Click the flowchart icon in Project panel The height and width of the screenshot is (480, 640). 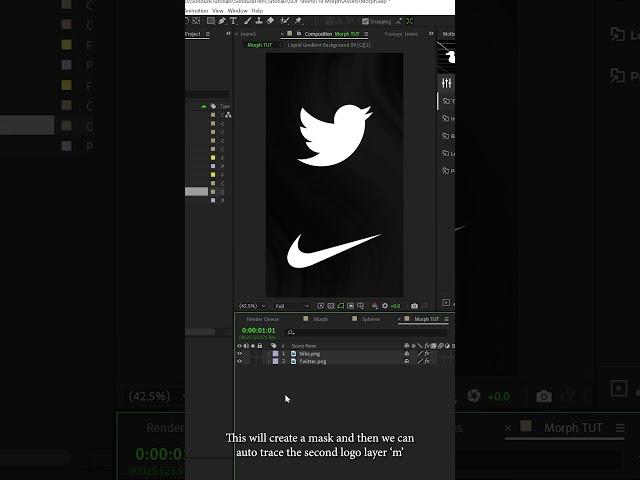[228, 115]
